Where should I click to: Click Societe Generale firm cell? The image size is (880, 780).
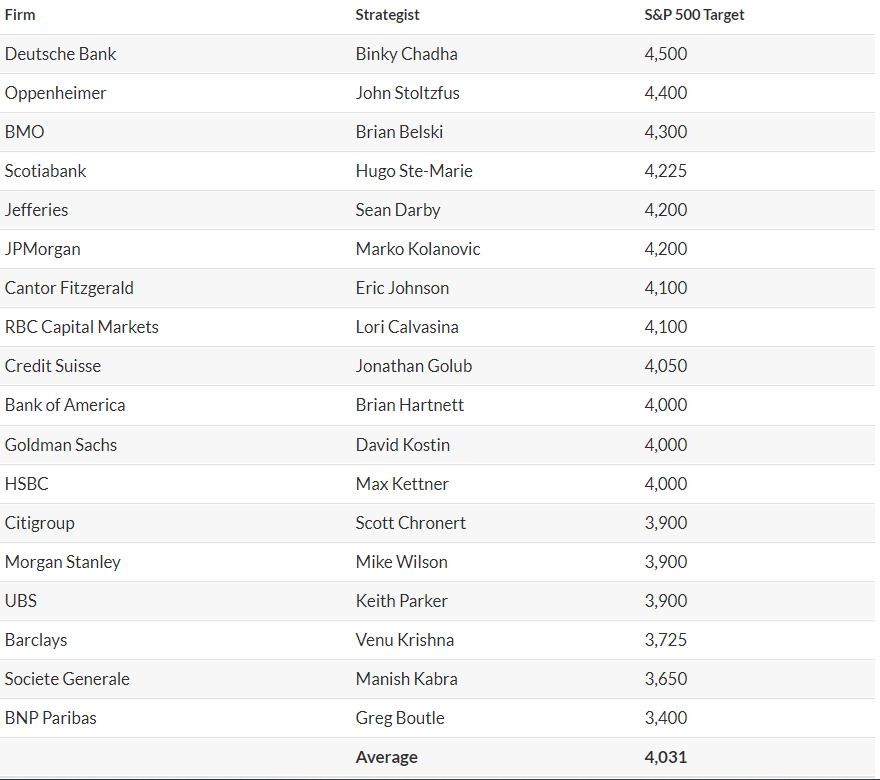click(x=67, y=679)
